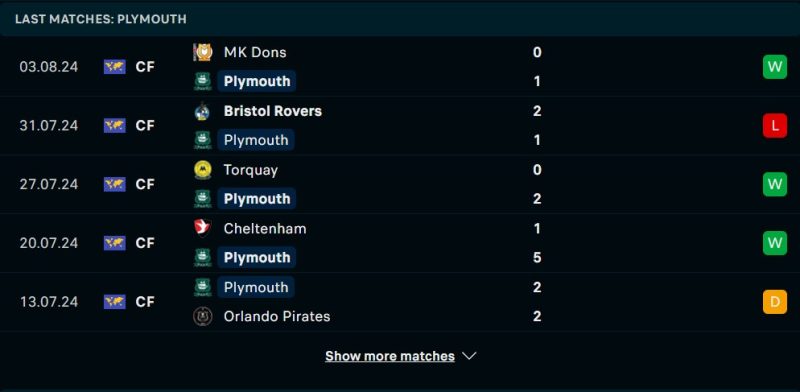Click CF competition label for 27.07.24

tap(145, 184)
